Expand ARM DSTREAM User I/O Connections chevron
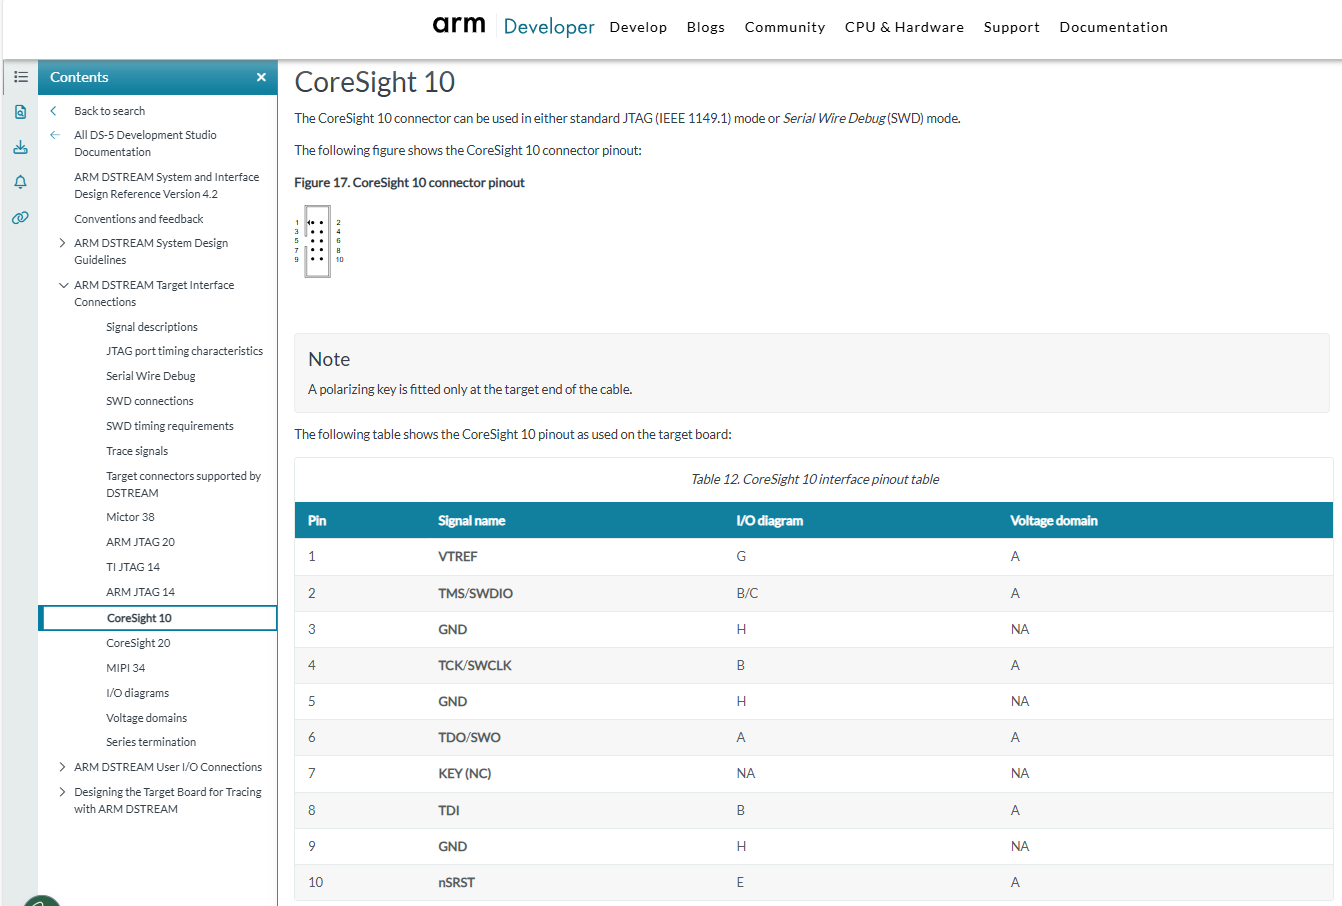 (x=62, y=767)
